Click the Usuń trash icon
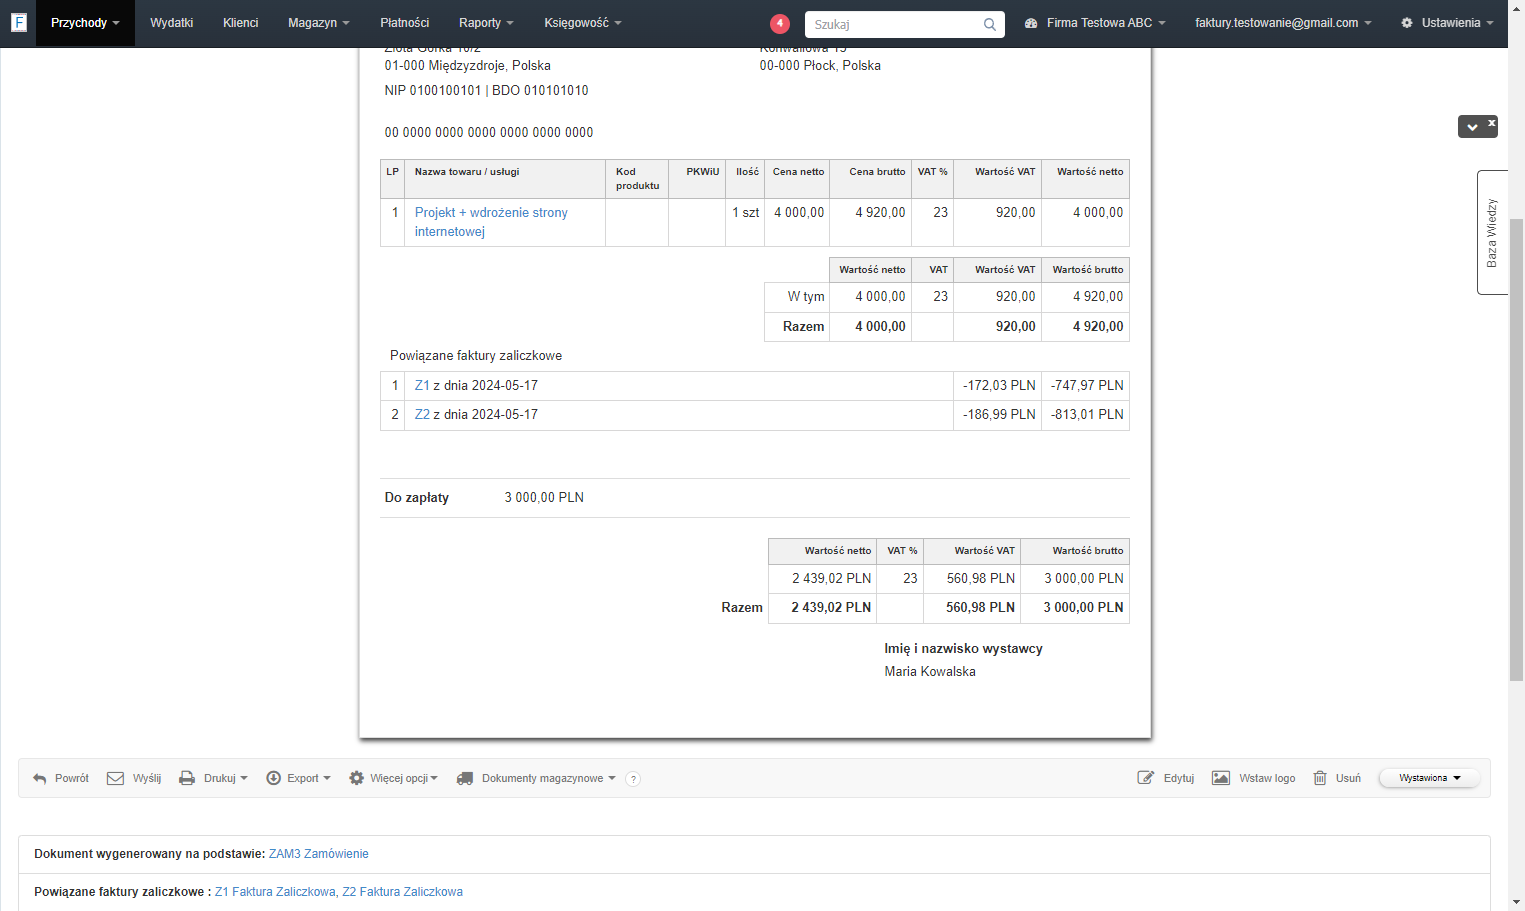This screenshot has width=1525, height=911. coord(1320,778)
